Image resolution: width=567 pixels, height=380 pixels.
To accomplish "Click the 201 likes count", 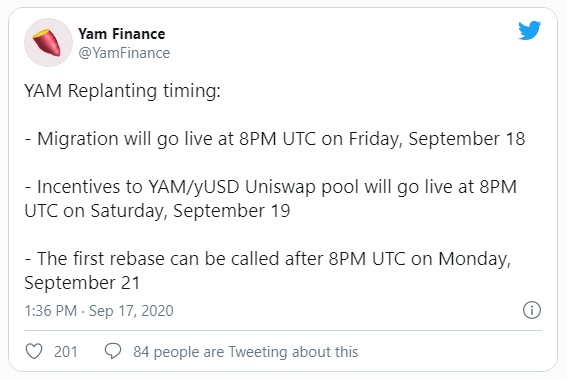I will click(66, 352).
